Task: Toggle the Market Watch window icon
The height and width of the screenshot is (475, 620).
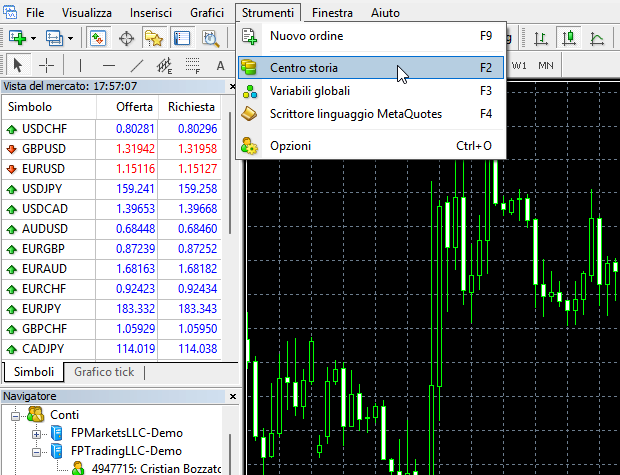Action: [98, 39]
